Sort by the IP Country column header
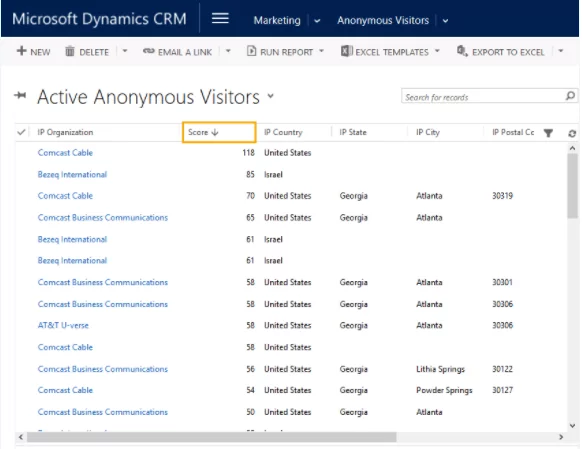 [283, 132]
